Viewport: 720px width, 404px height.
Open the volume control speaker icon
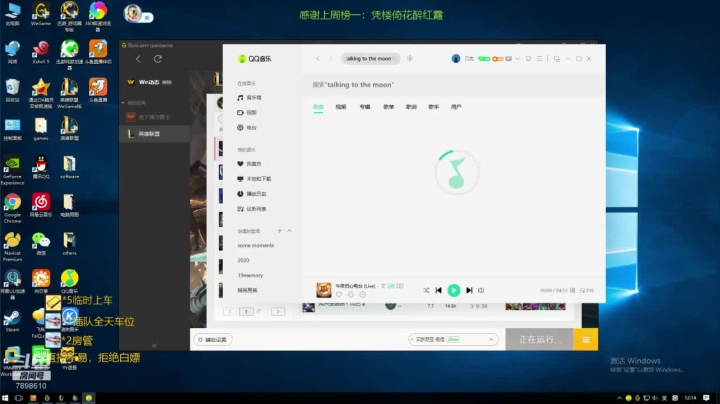pyautogui.click(x=481, y=290)
